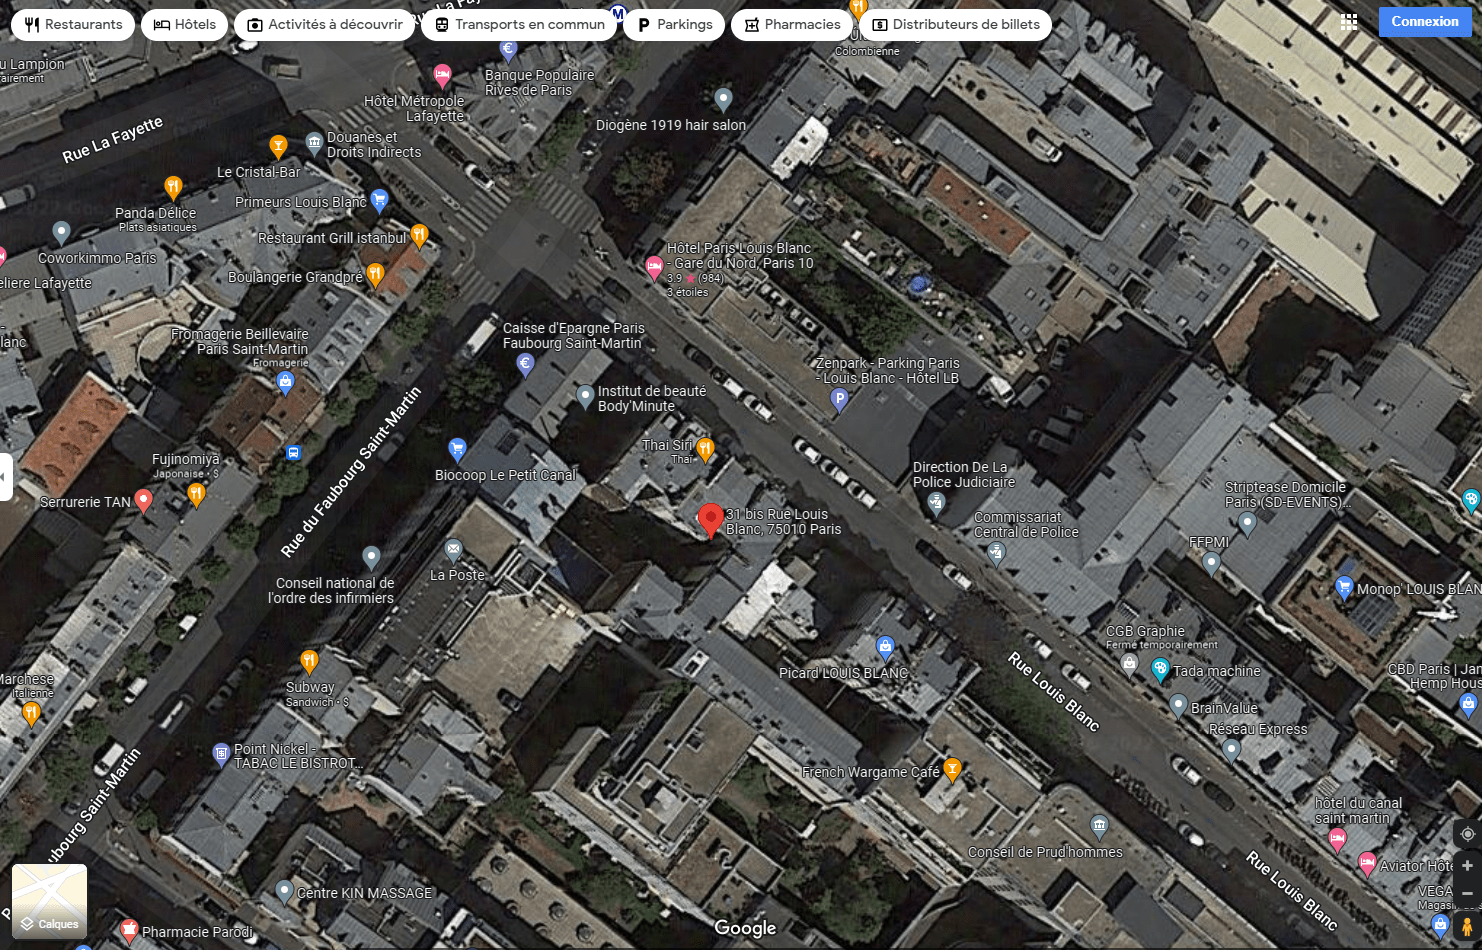1482x950 pixels.
Task: Open Street View Pegman
Action: (1467, 926)
